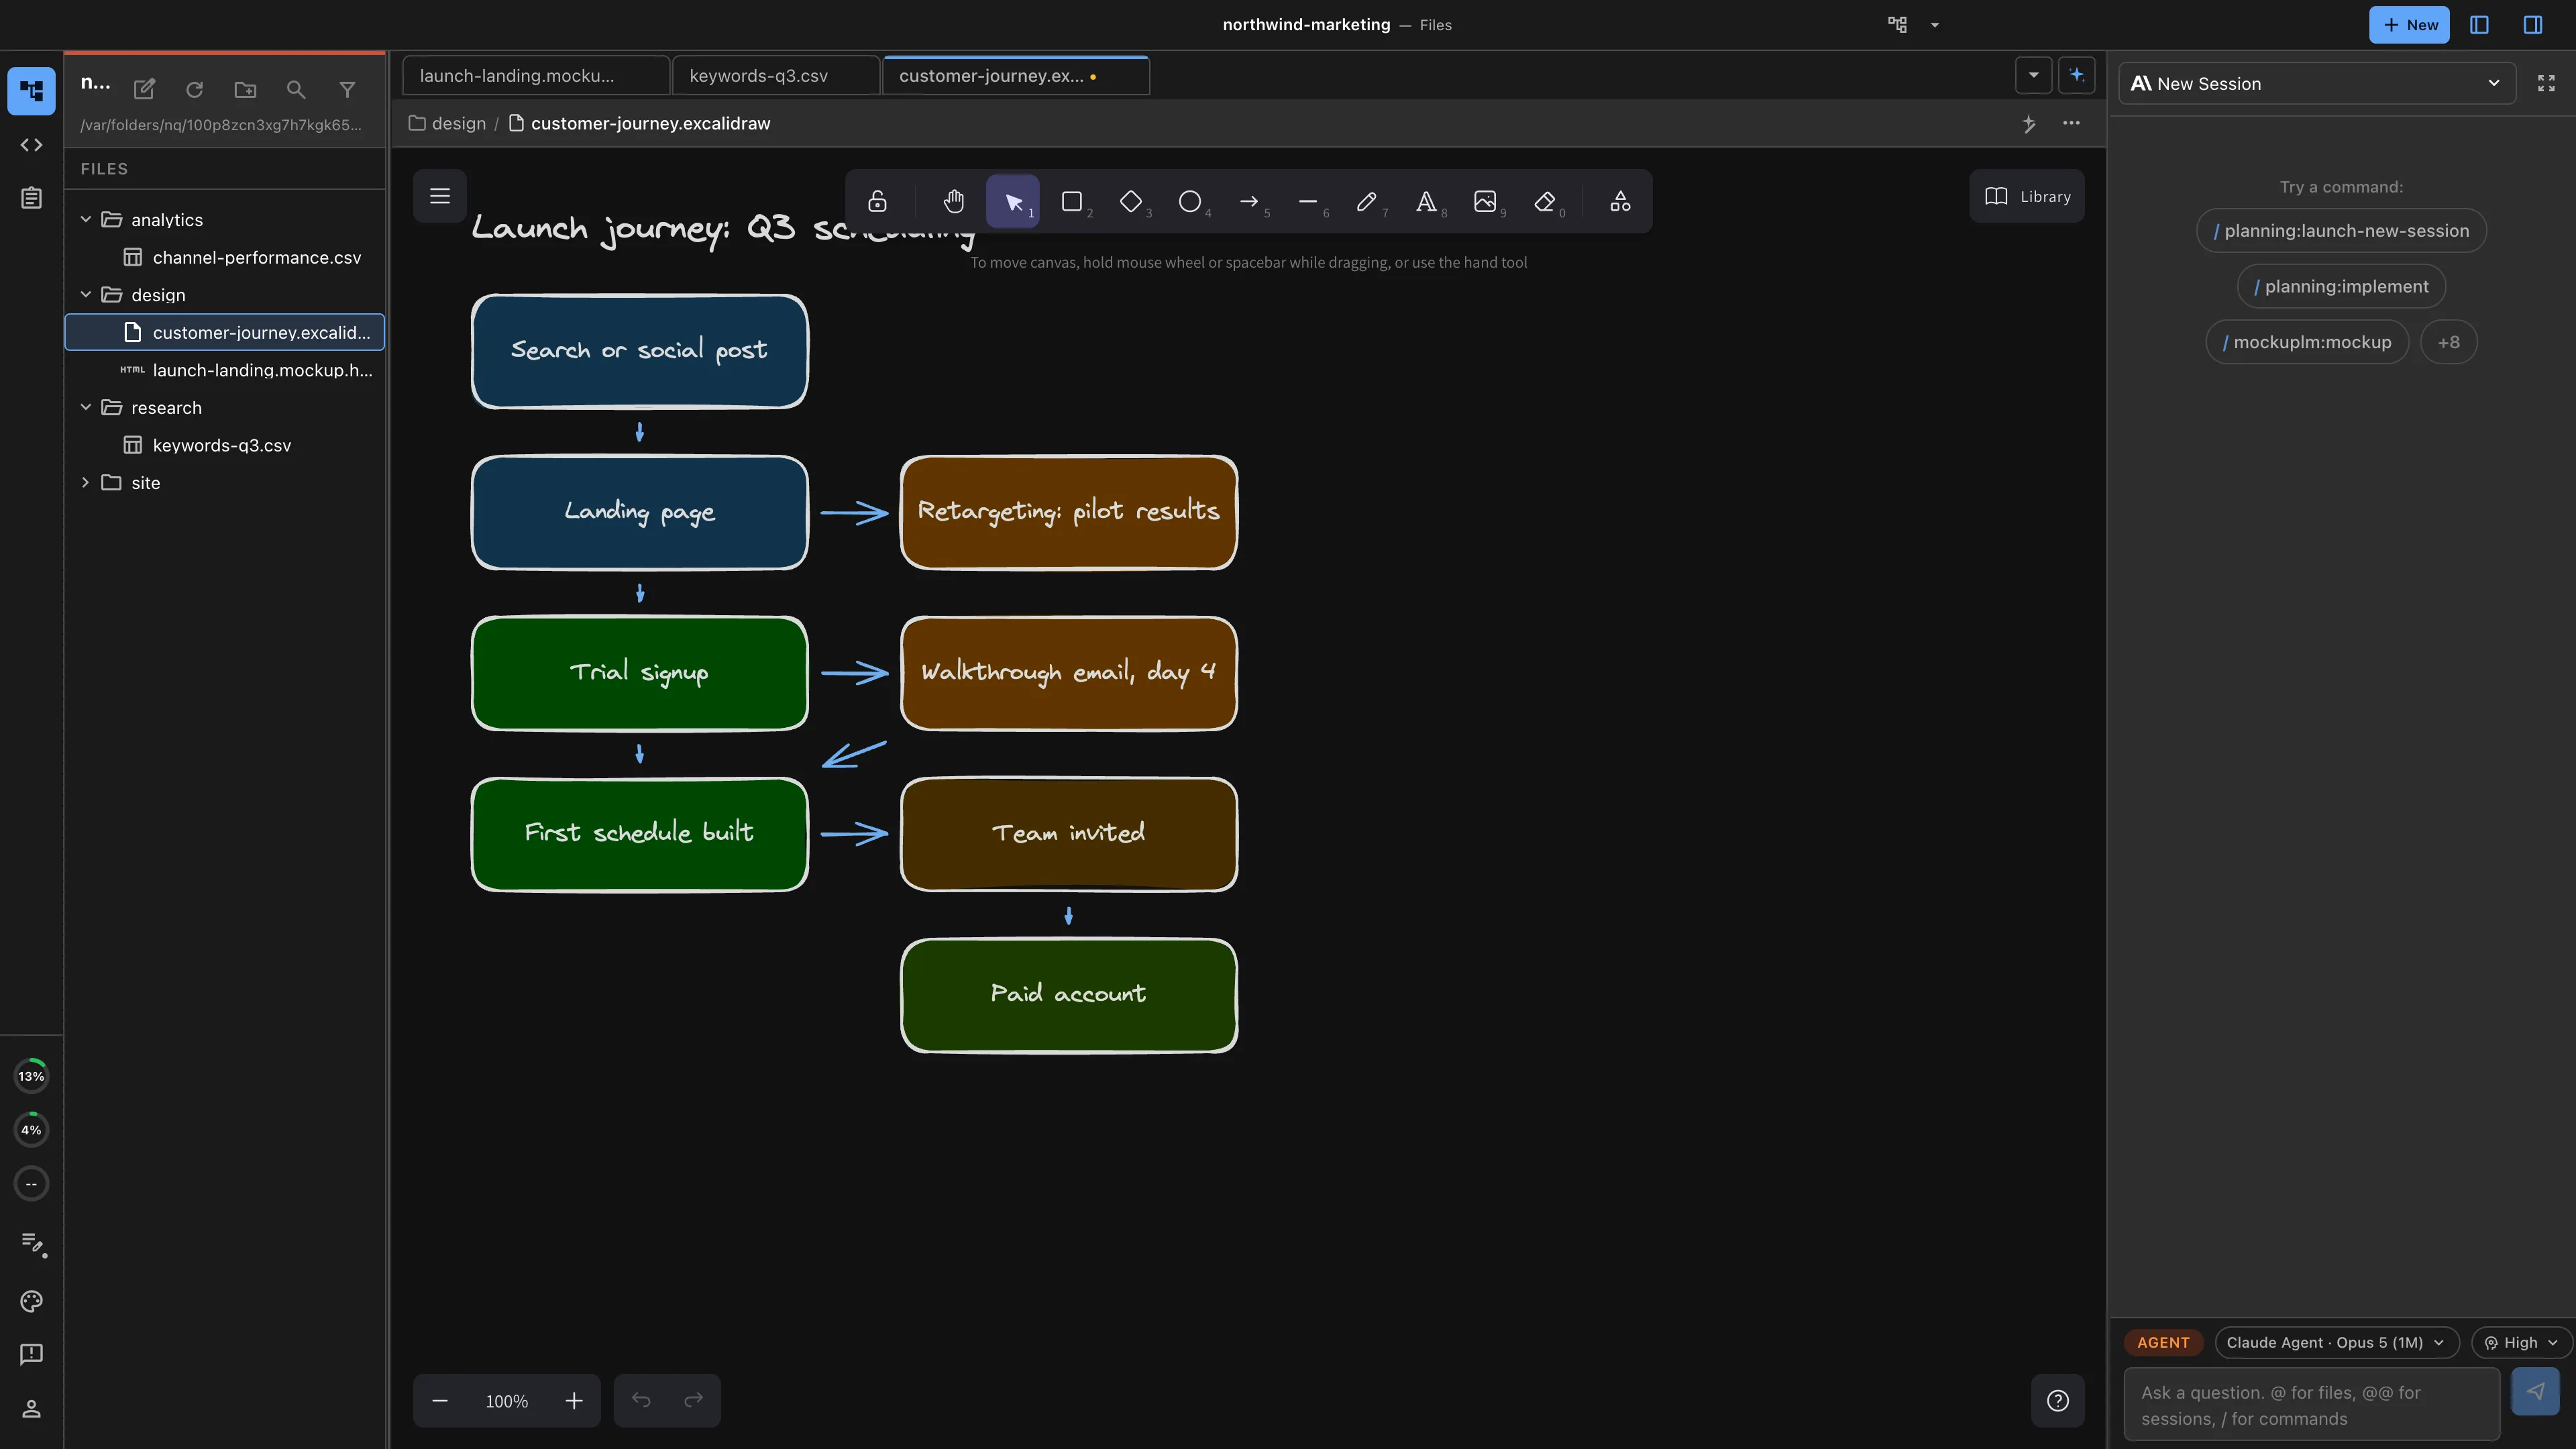Click the New button
This screenshot has height=1449, width=2576.
2409,25
